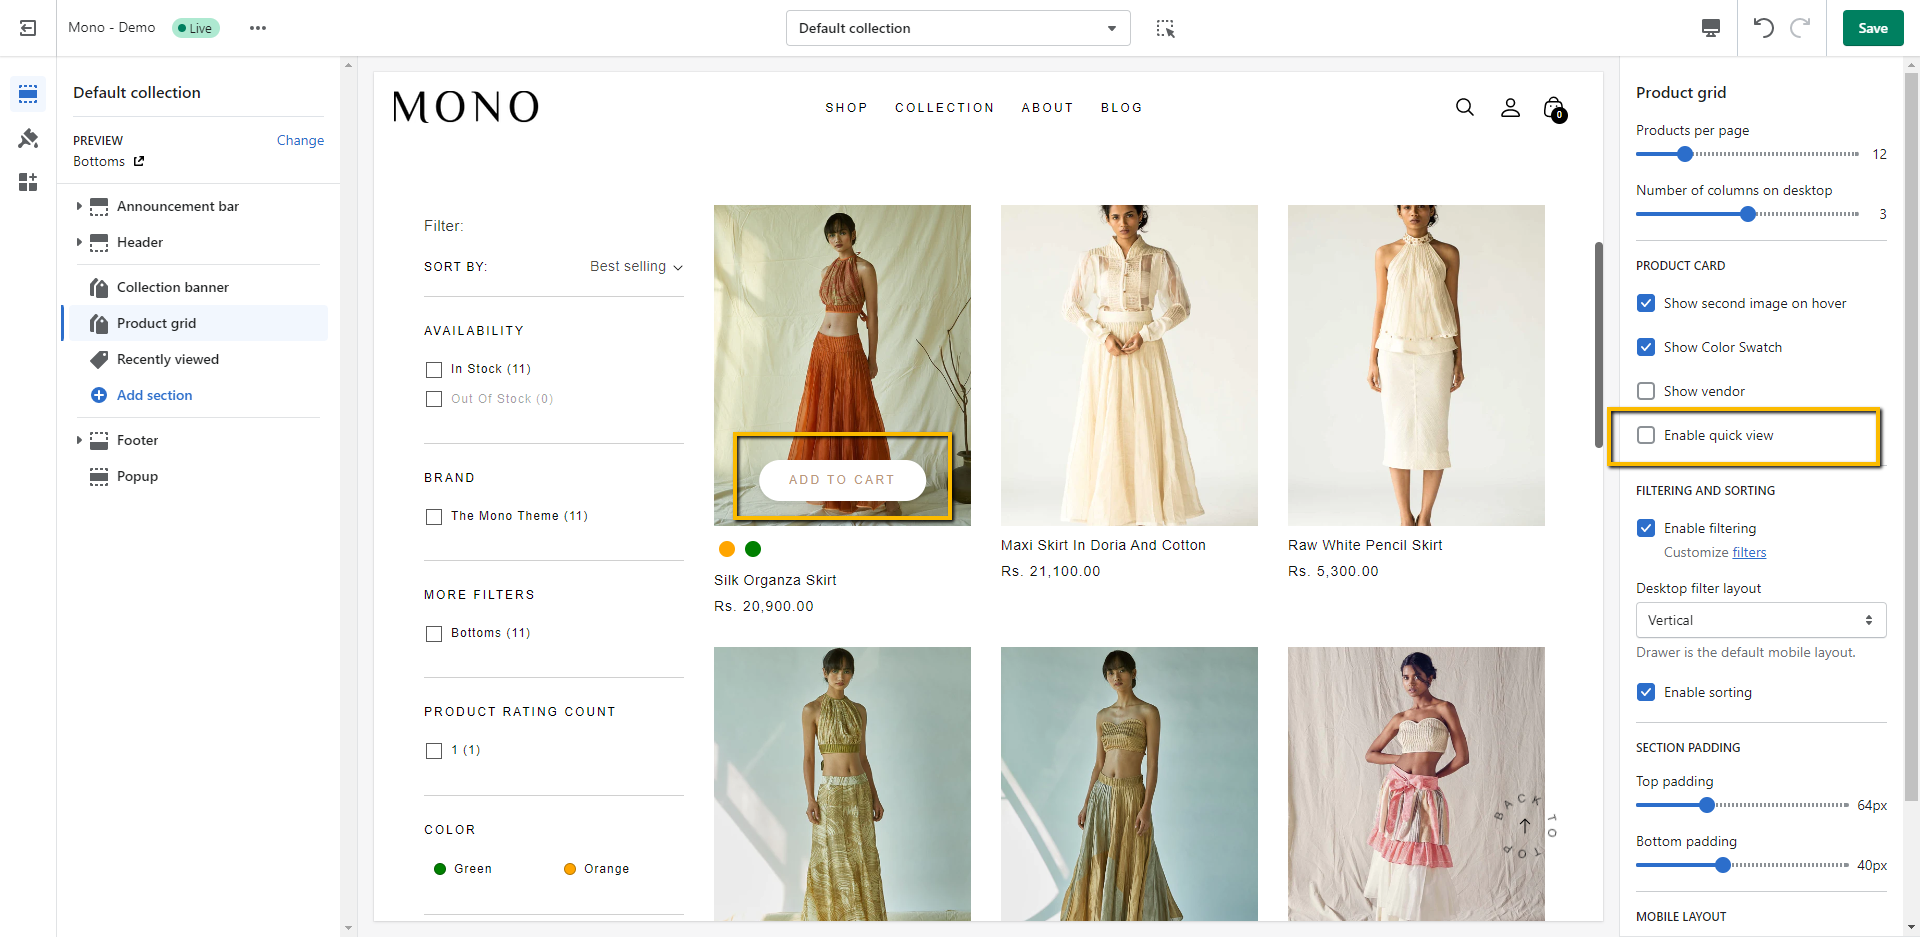Click the store search magnifier icon

click(1465, 107)
